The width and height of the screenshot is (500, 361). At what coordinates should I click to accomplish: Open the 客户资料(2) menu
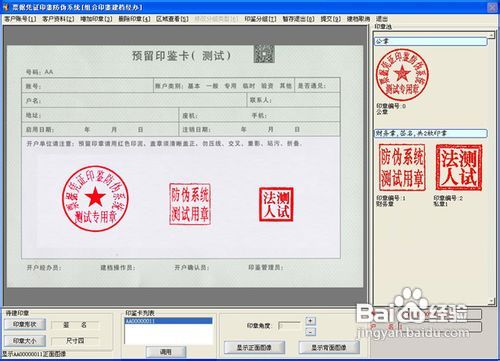[58, 19]
